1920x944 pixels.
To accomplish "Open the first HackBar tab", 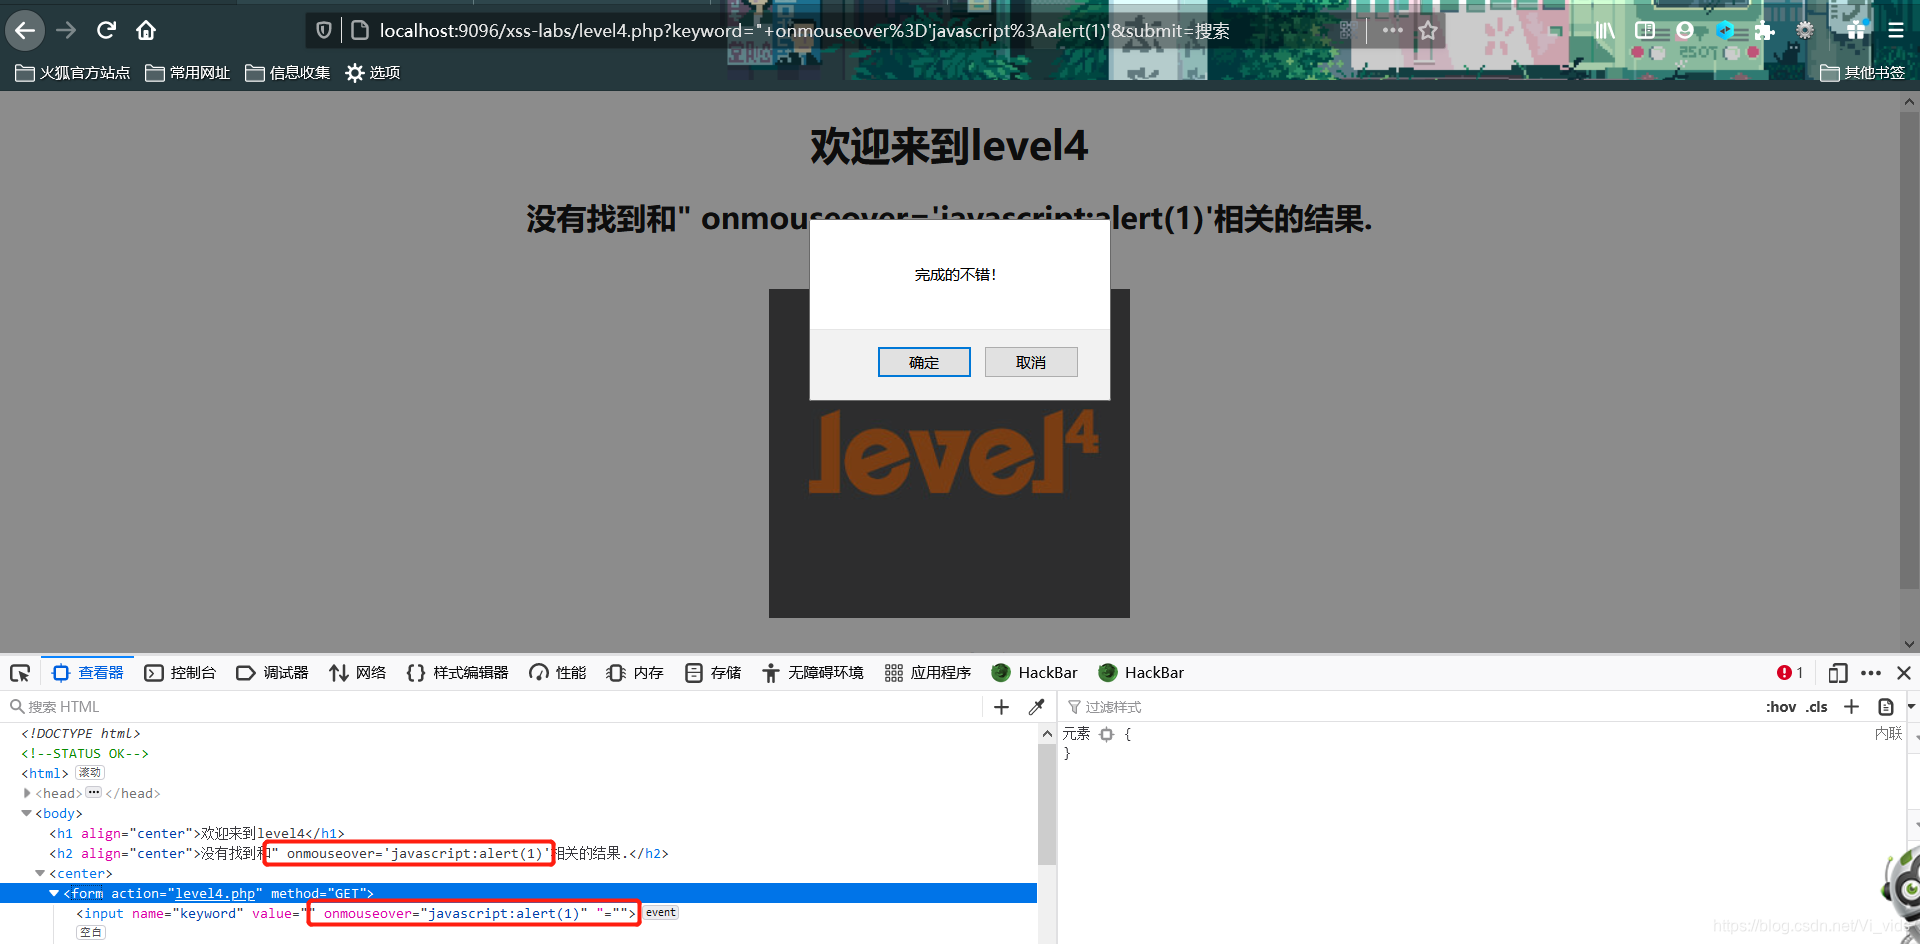I will pos(1035,673).
